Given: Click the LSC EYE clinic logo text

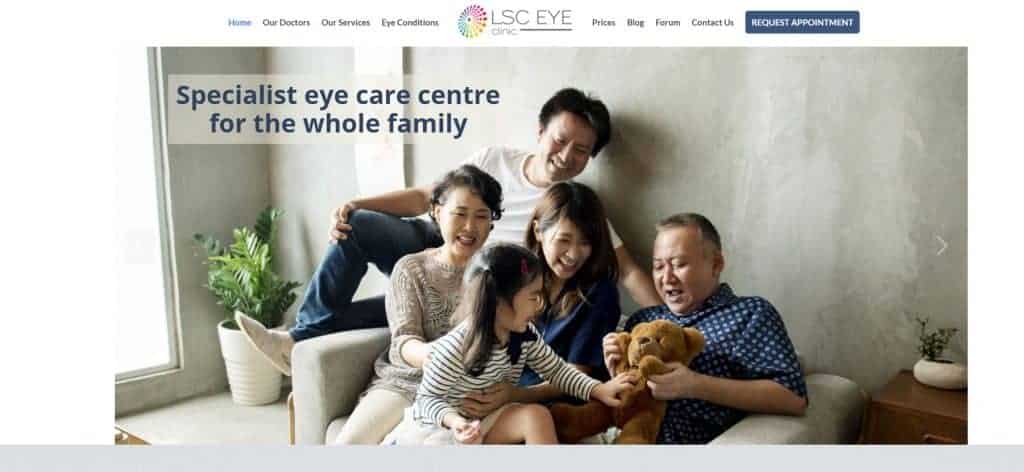Looking at the screenshot, I should pyautogui.click(x=532, y=22).
